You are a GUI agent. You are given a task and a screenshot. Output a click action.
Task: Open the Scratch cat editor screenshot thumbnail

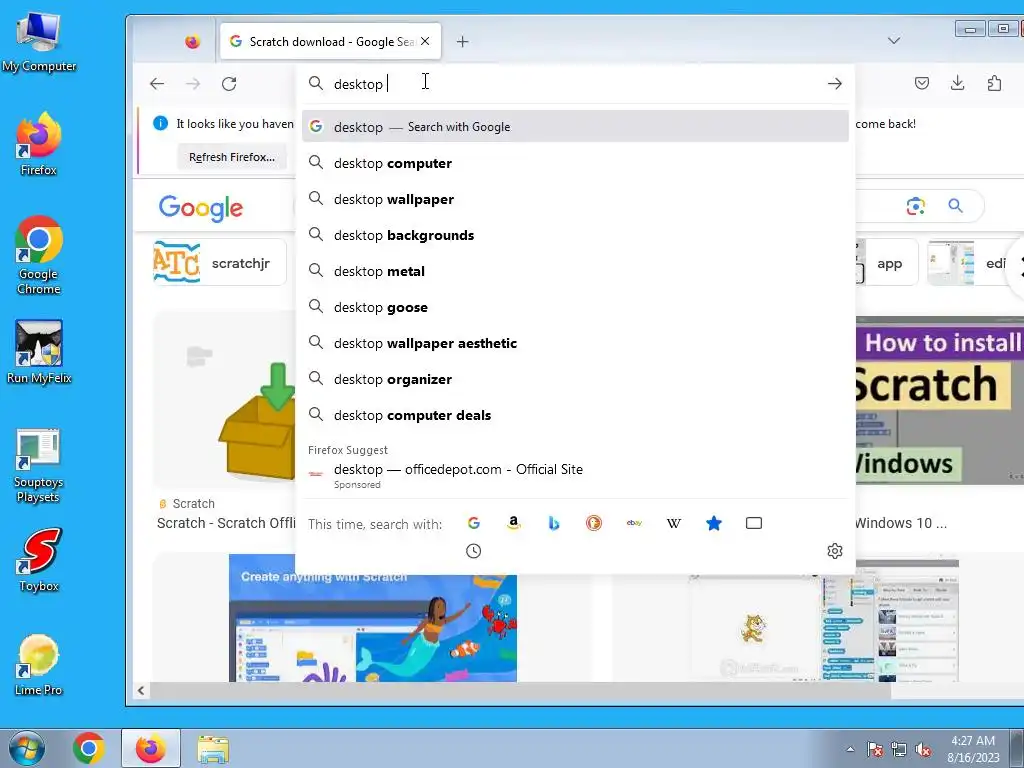point(823,620)
